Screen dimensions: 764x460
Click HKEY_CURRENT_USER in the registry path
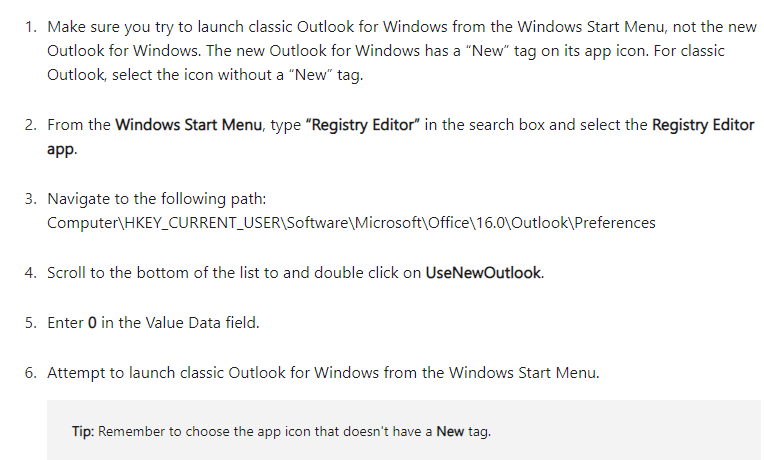(202, 223)
